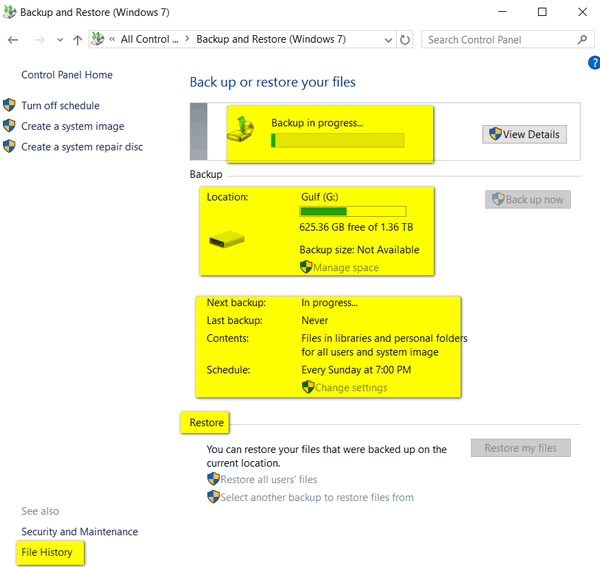
Task: Click the Backup and Restore (Windows 7) breadcrumb
Action: click(271, 39)
